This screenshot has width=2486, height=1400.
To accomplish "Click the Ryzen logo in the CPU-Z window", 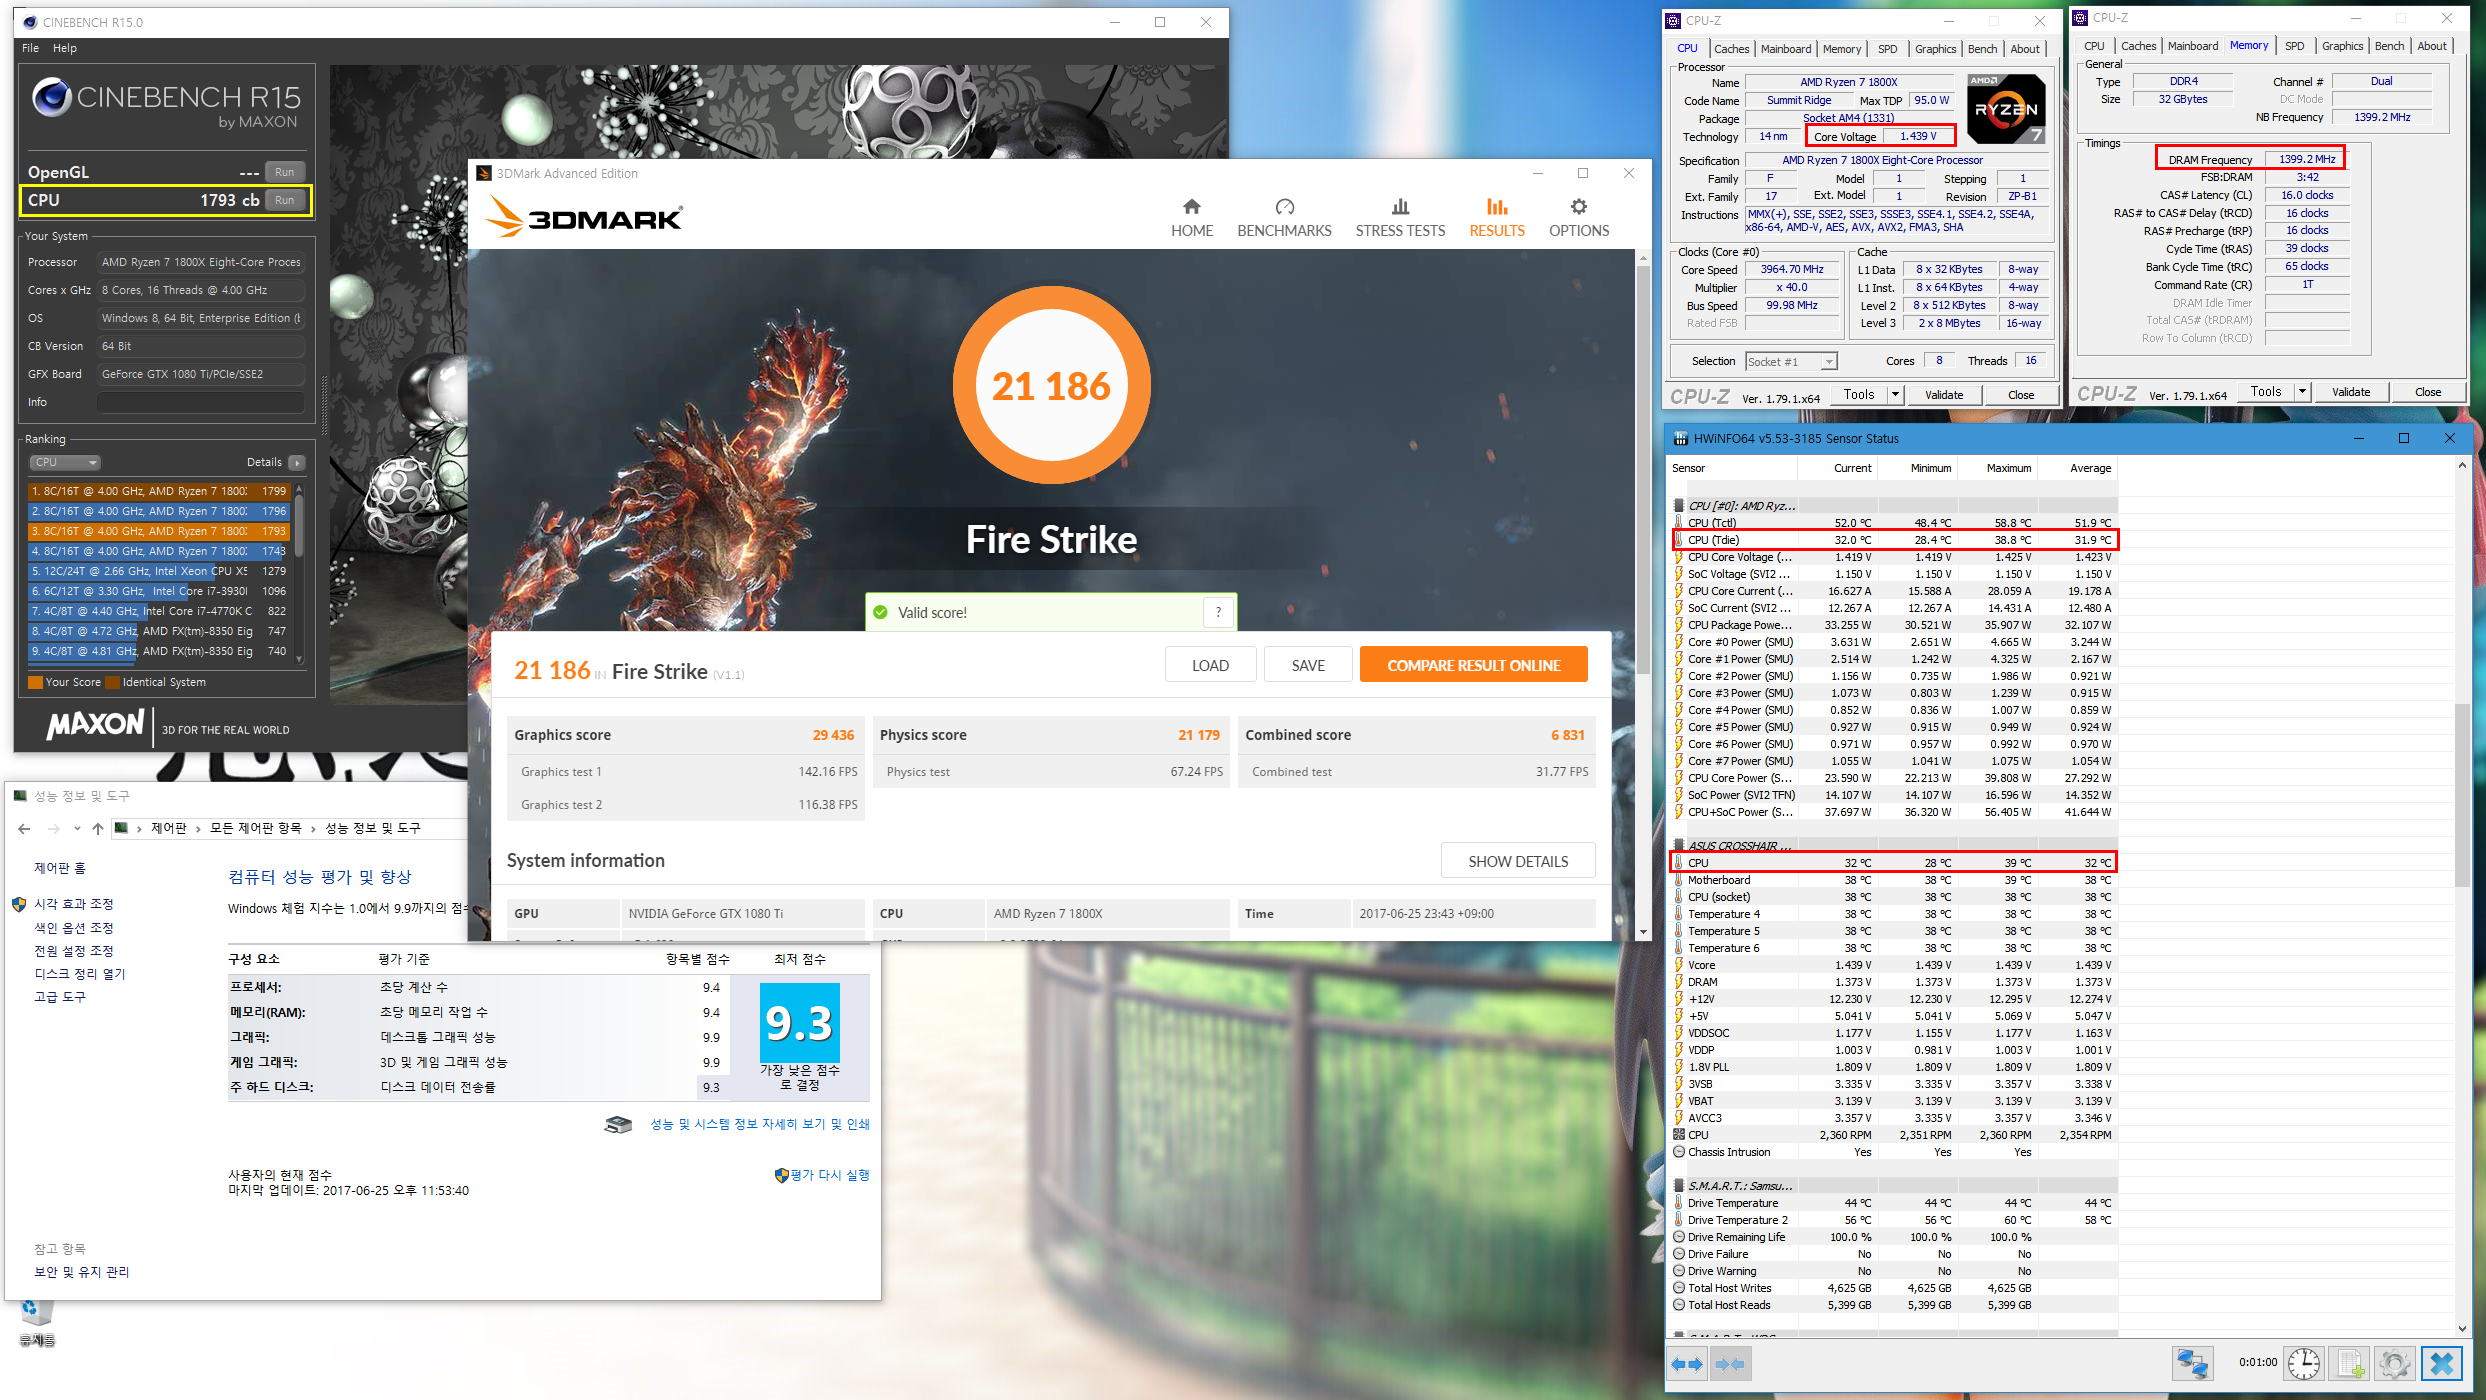I will [2004, 109].
